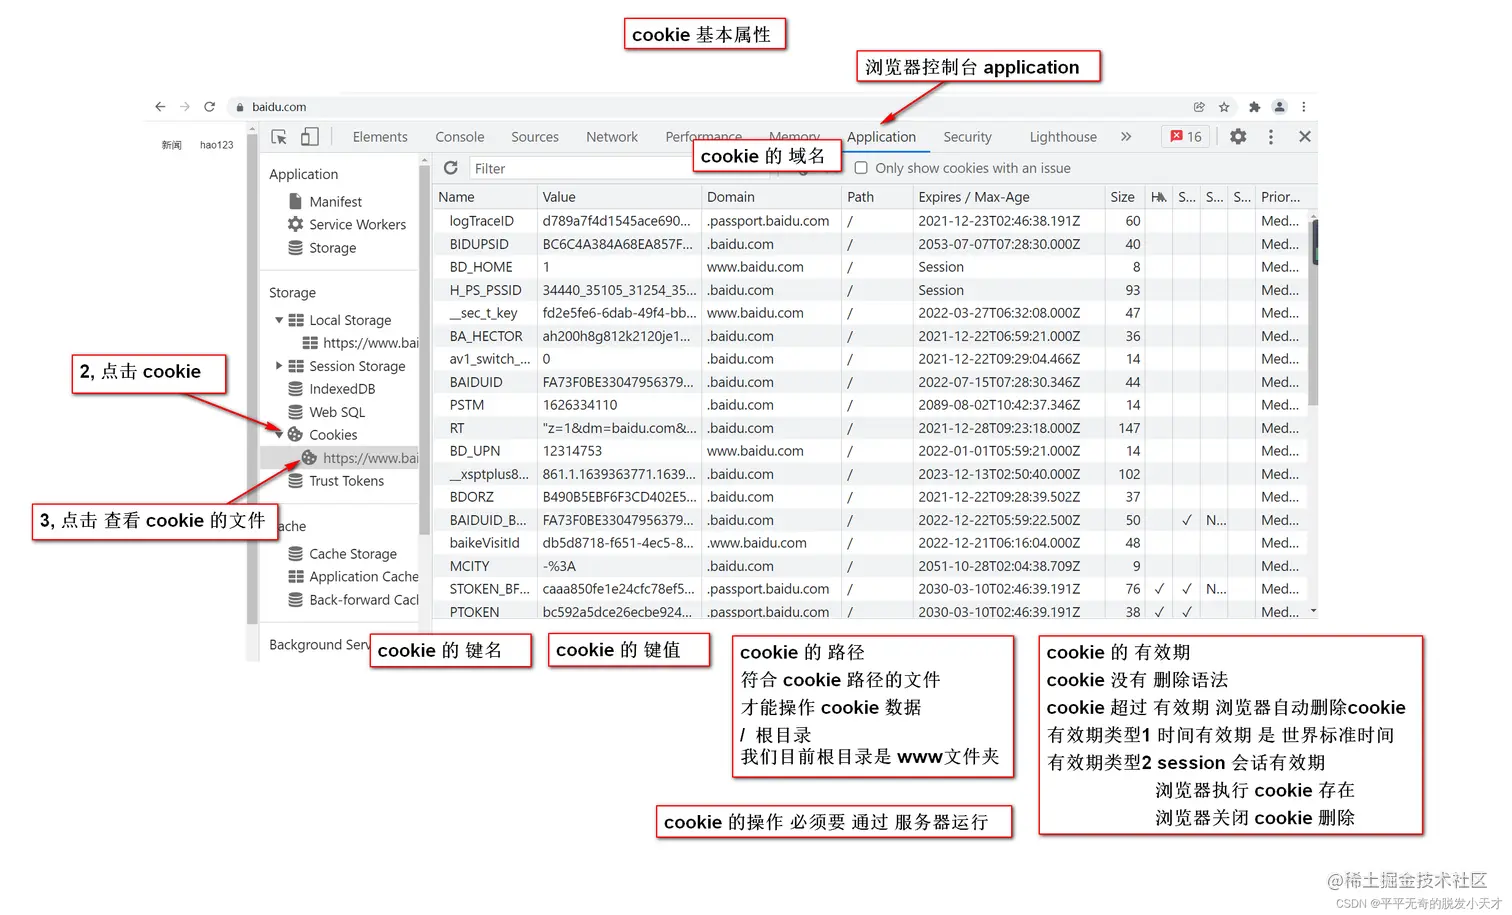Viewport: 1512px width, 915px height.
Task: Select the H_PS_PSSID cookie row
Action: click(x=872, y=290)
